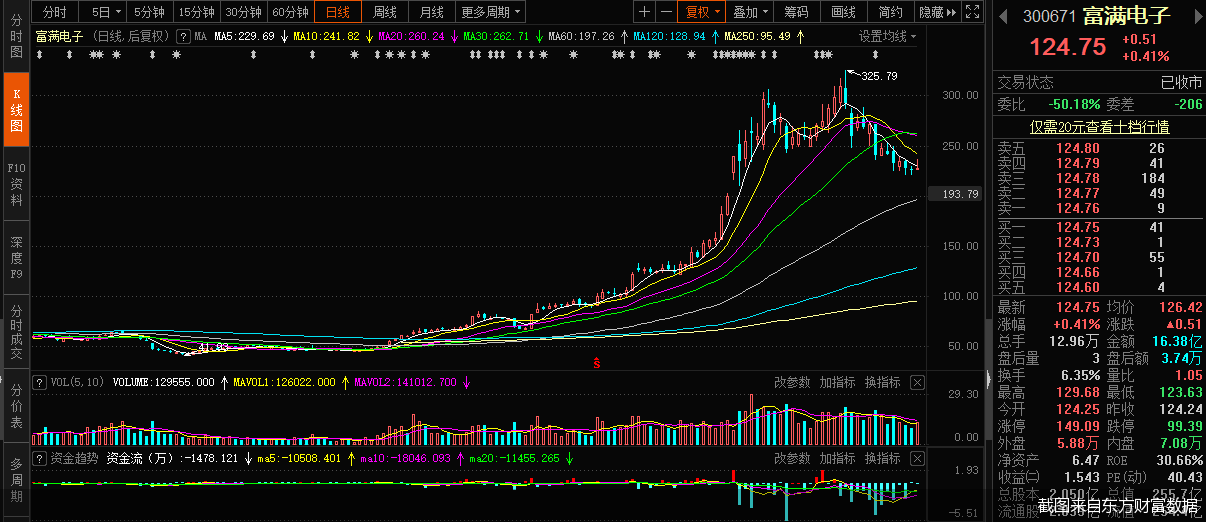
Task: Select the 分时 period tab
Action: coord(55,12)
